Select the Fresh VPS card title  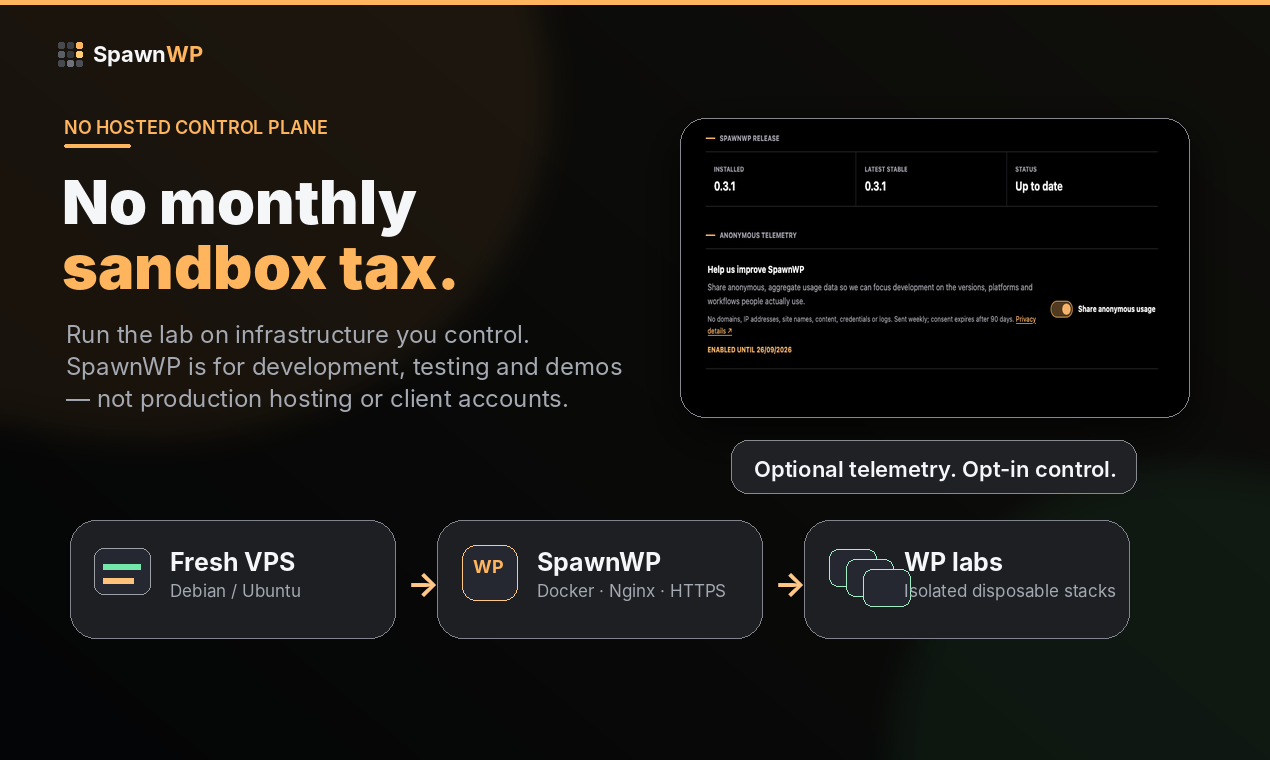(232, 562)
